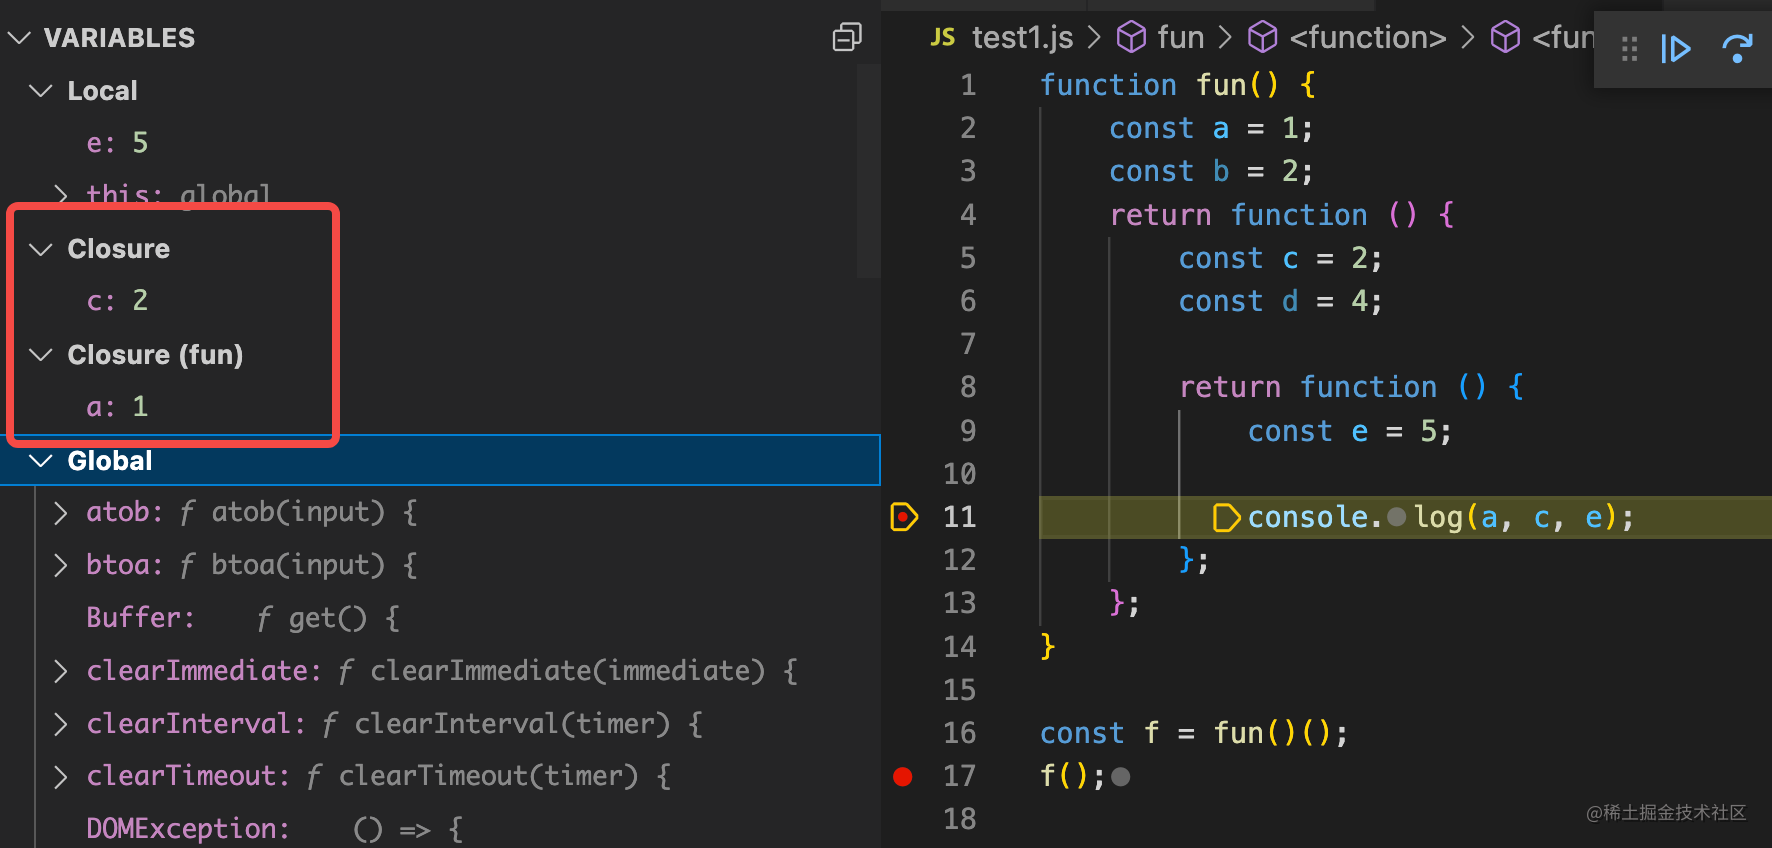
Task: Open test1.js breadcrumb item
Action: tap(1022, 38)
